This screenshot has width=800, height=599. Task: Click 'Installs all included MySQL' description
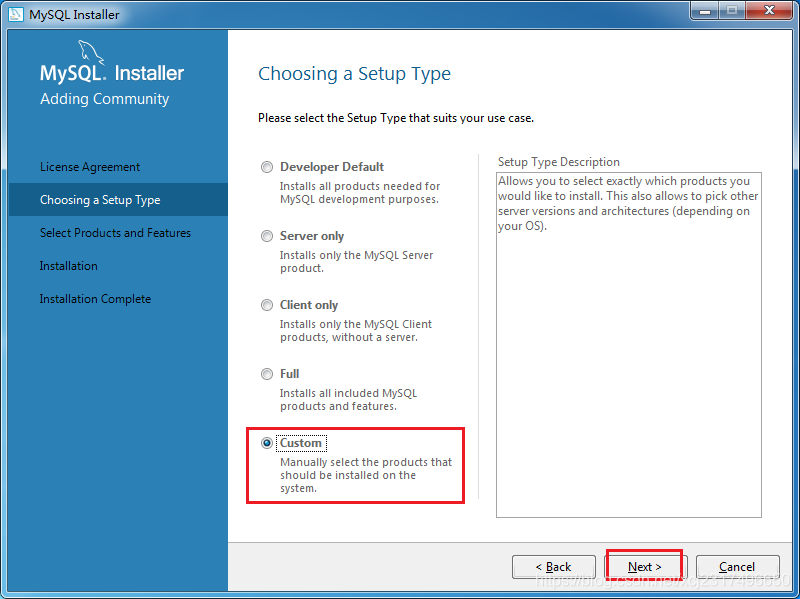[x=348, y=400]
